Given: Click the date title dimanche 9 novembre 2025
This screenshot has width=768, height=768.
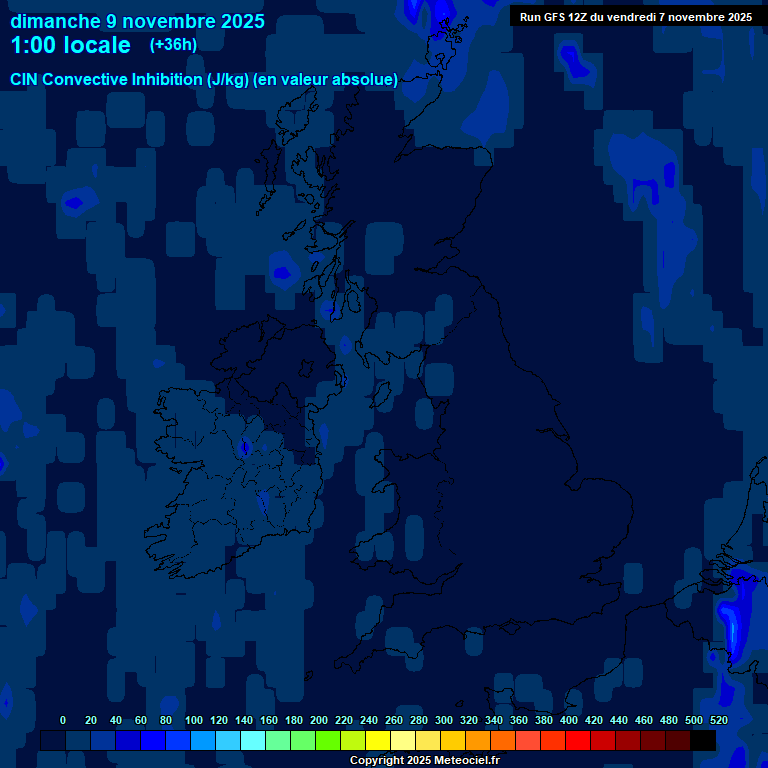Looking at the screenshot, I should click(138, 21).
